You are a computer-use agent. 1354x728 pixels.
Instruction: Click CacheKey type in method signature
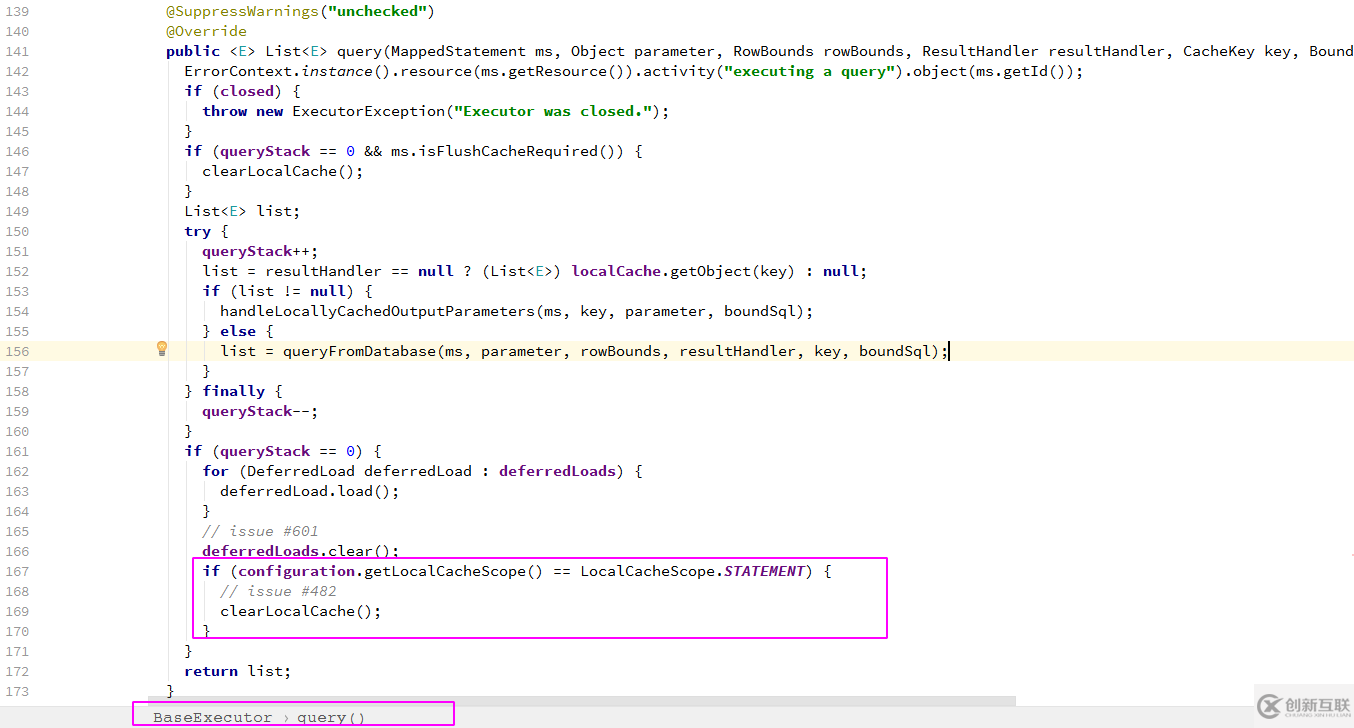(x=1219, y=51)
